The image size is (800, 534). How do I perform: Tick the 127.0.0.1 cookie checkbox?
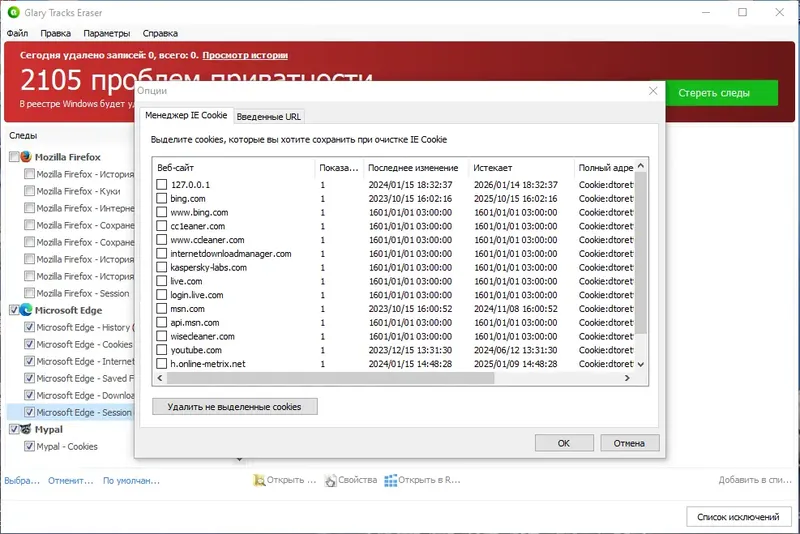(x=162, y=184)
